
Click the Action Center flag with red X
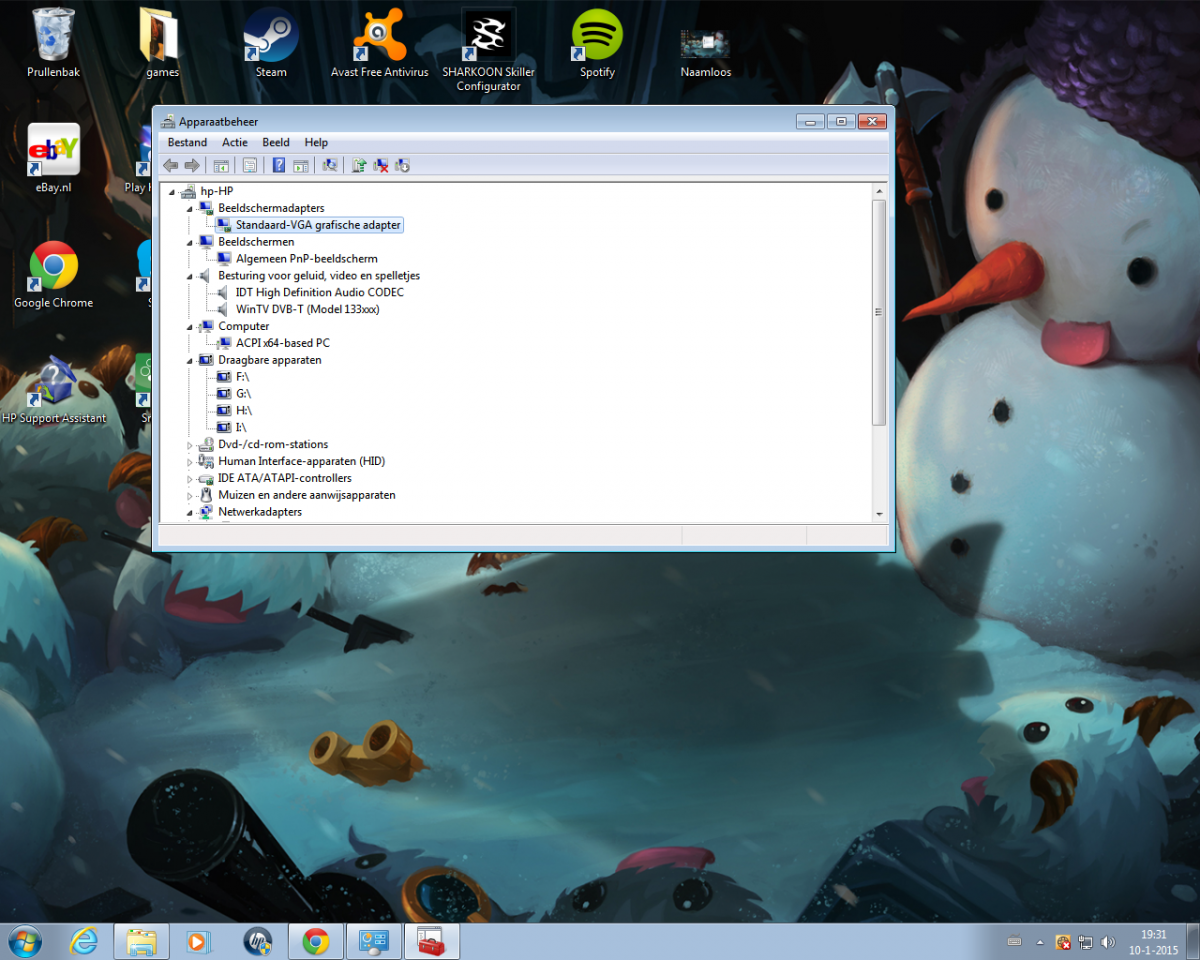click(1063, 942)
